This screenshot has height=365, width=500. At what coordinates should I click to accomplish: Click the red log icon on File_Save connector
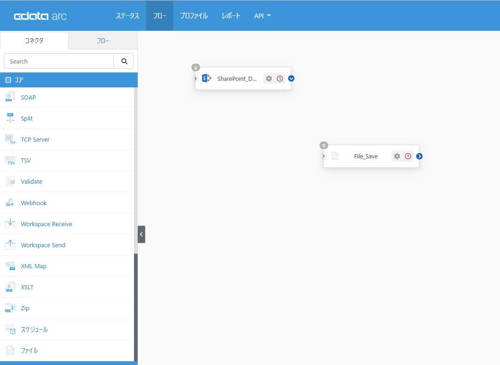click(x=408, y=156)
